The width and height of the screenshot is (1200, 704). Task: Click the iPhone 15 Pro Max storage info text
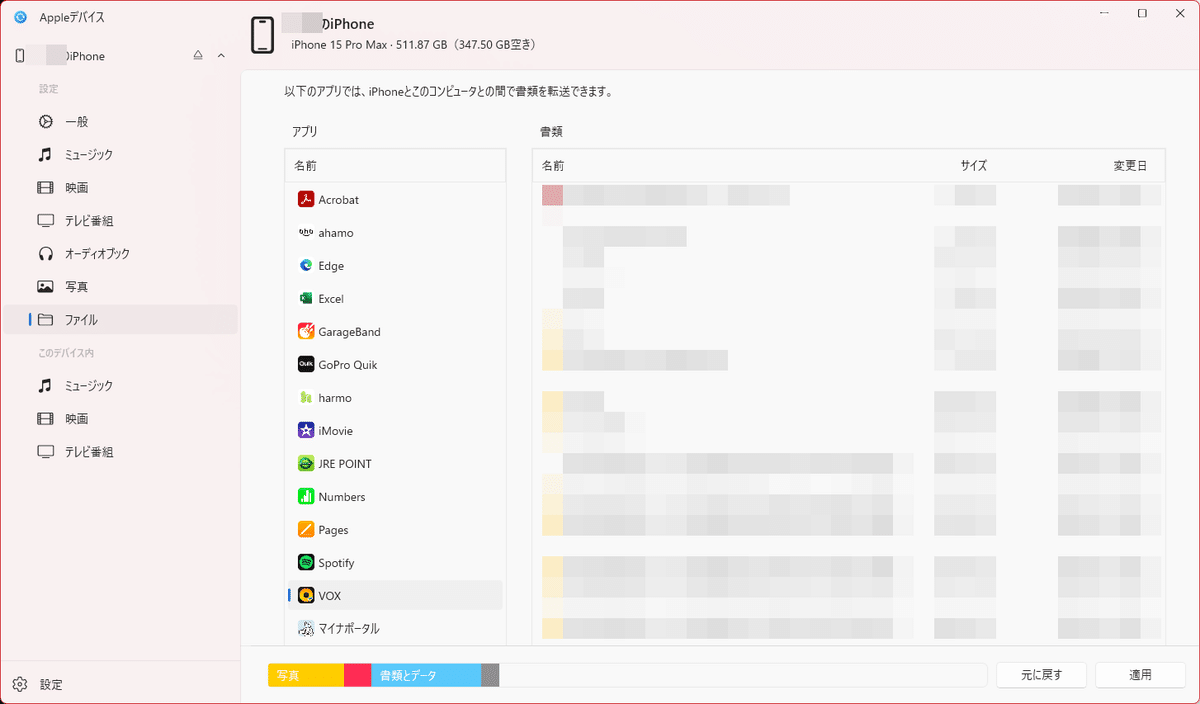point(414,45)
